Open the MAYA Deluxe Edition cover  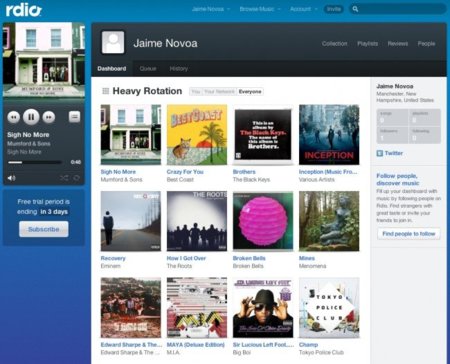(197, 308)
